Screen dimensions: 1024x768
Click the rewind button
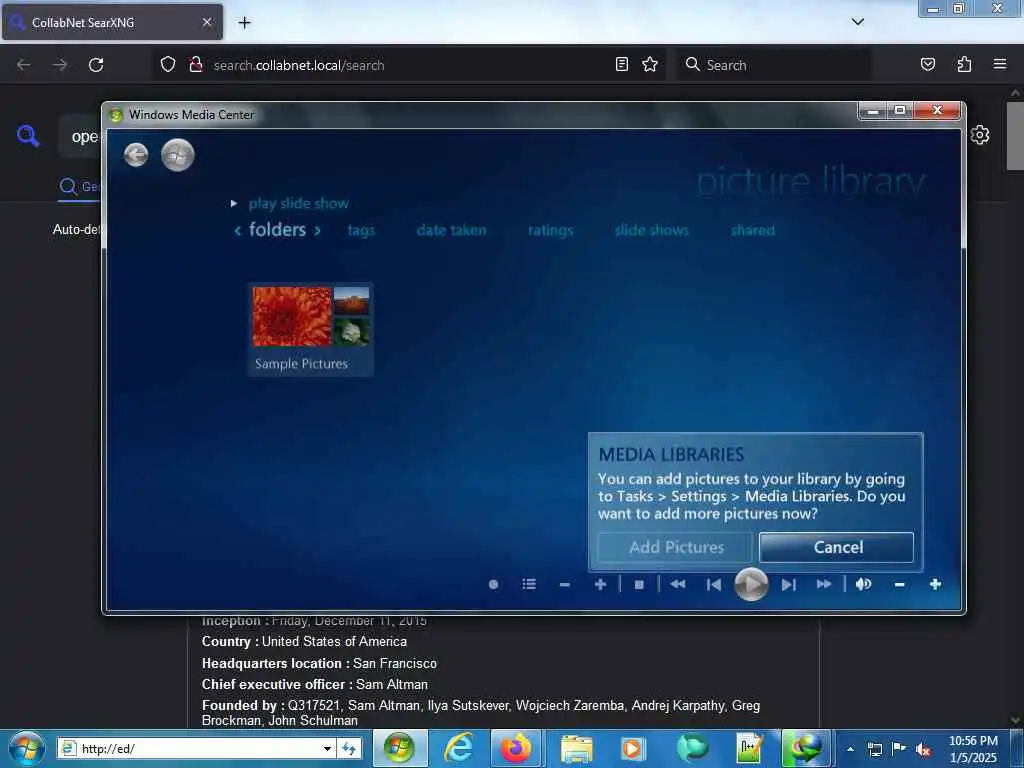click(678, 584)
